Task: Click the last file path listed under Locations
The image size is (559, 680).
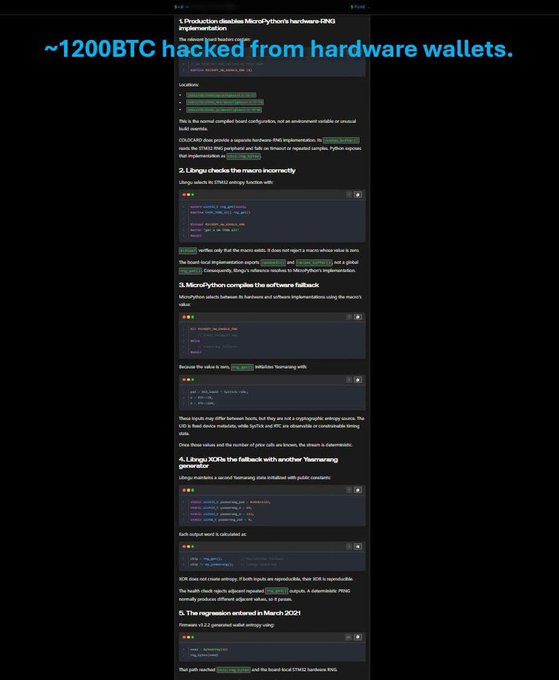Action: coord(224,110)
